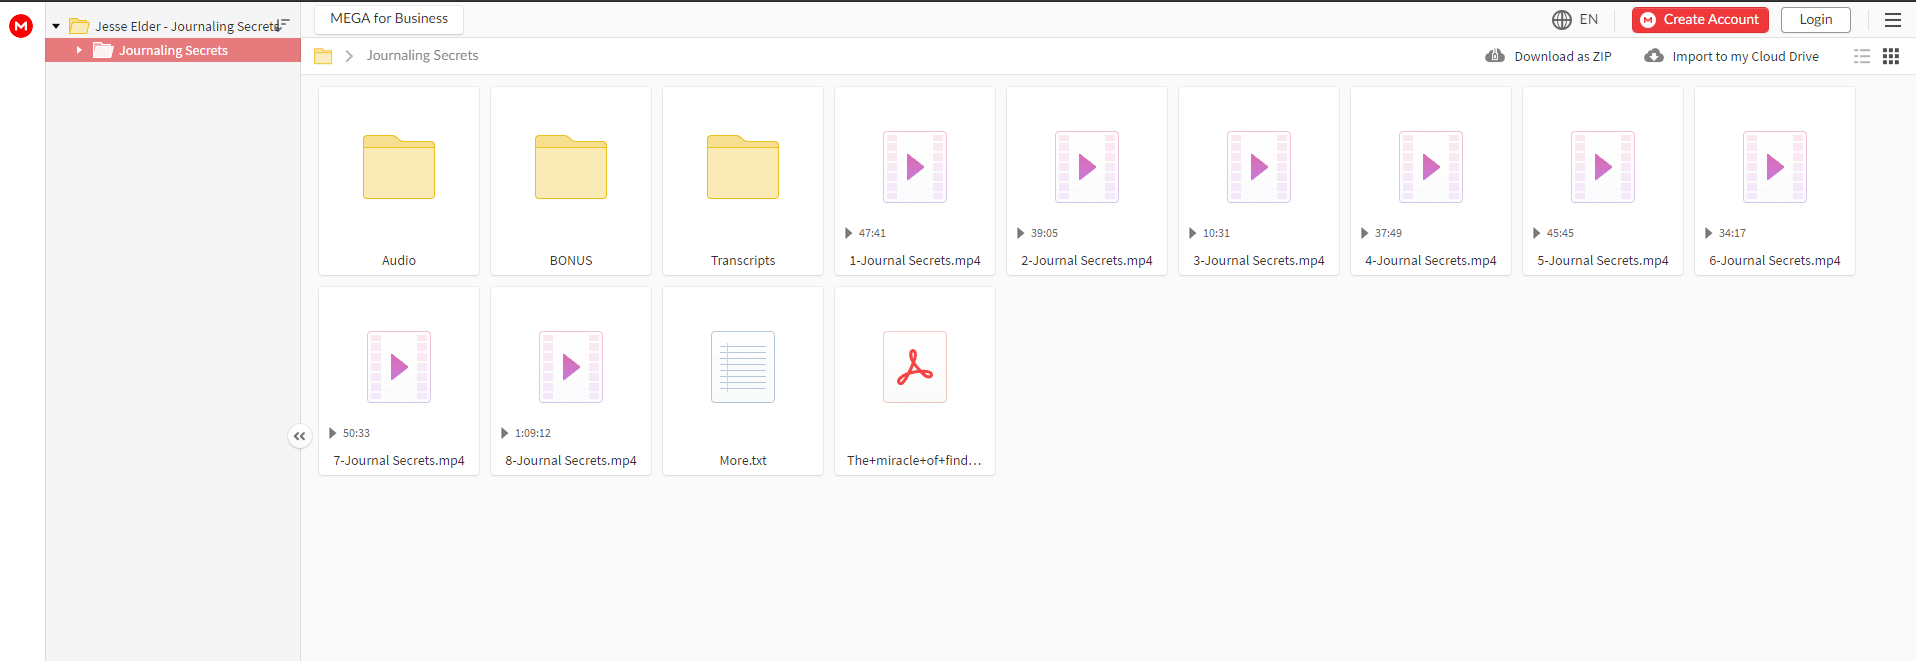Click the Create Account button
This screenshot has height=661, width=1916.
coord(1700,19)
